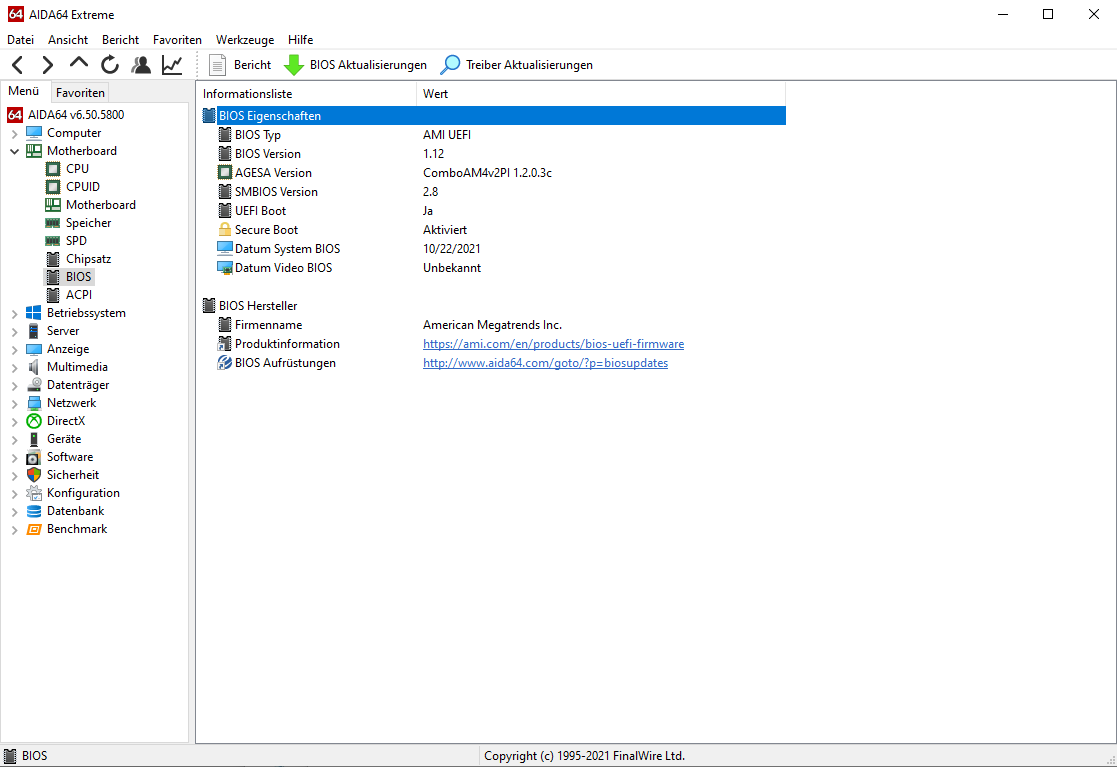Select the ACPI chip icon
This screenshot has width=1117, height=767.
tap(53, 295)
